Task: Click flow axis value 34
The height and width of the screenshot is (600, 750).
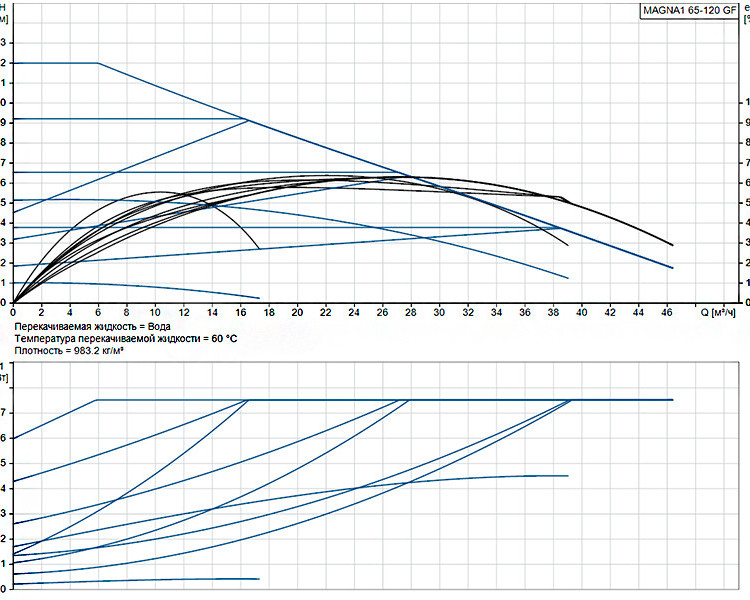Action: (x=496, y=312)
